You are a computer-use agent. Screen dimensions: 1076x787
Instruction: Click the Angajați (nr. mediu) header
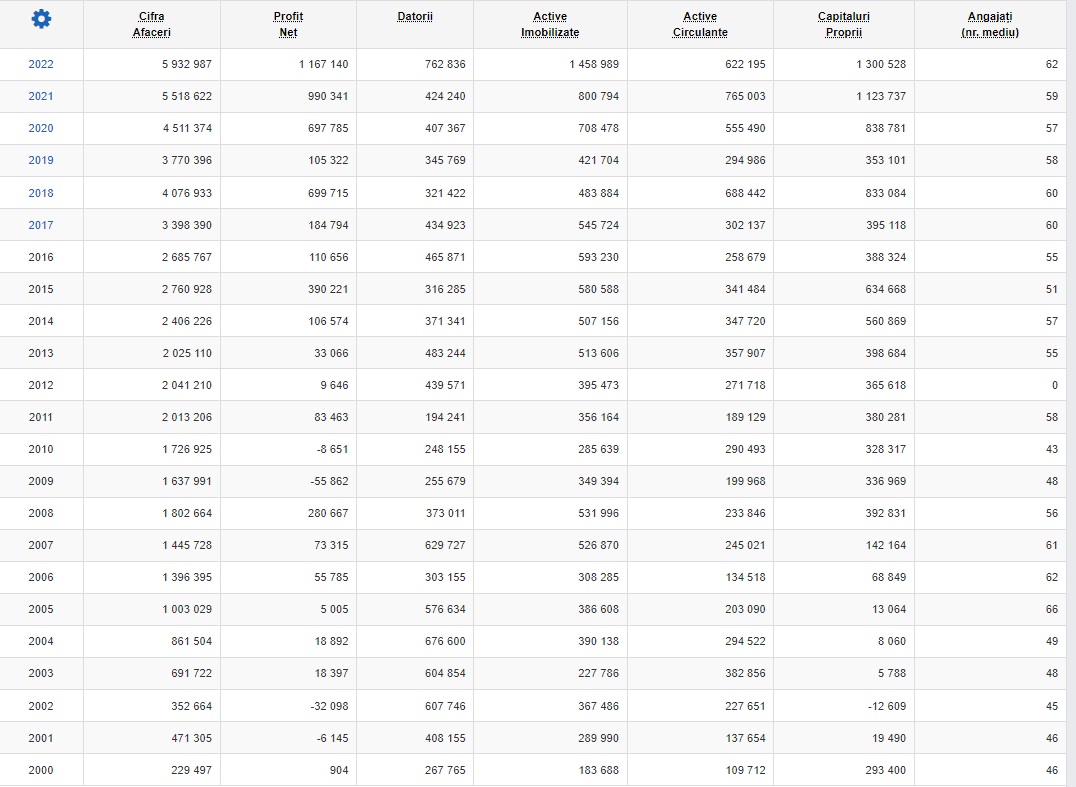coord(989,24)
